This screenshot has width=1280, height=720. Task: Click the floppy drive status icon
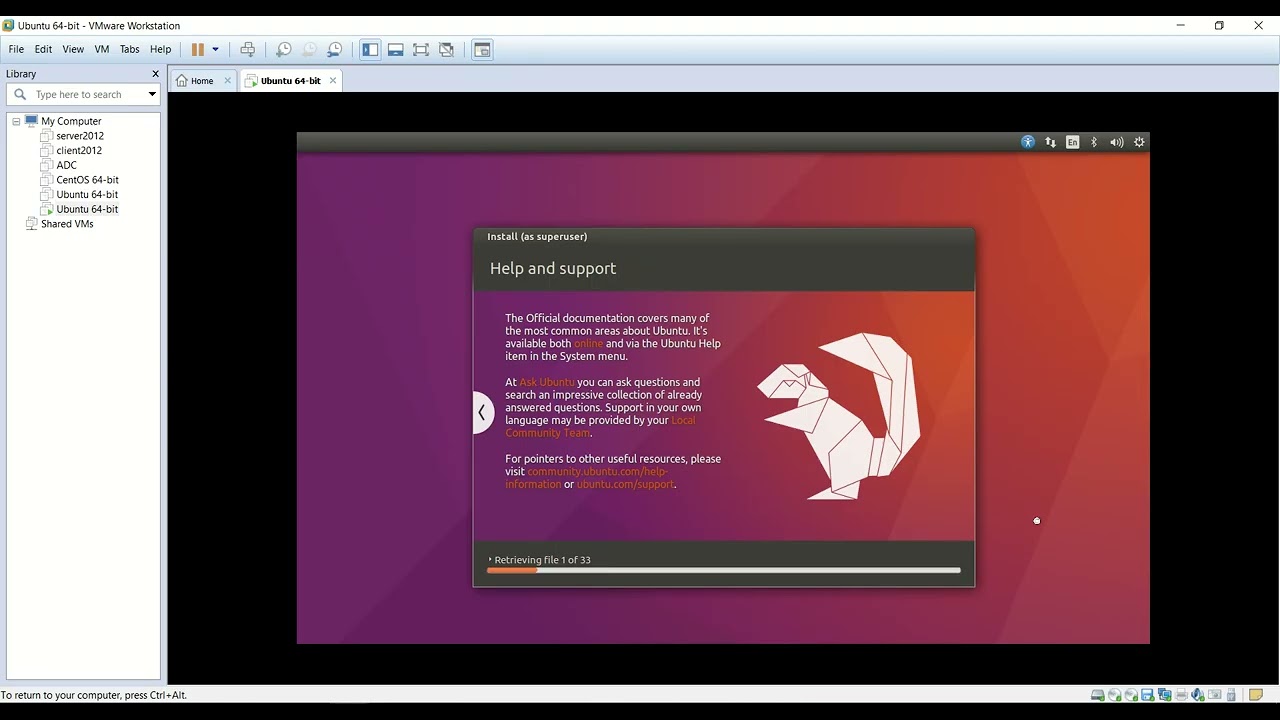tap(1147, 695)
